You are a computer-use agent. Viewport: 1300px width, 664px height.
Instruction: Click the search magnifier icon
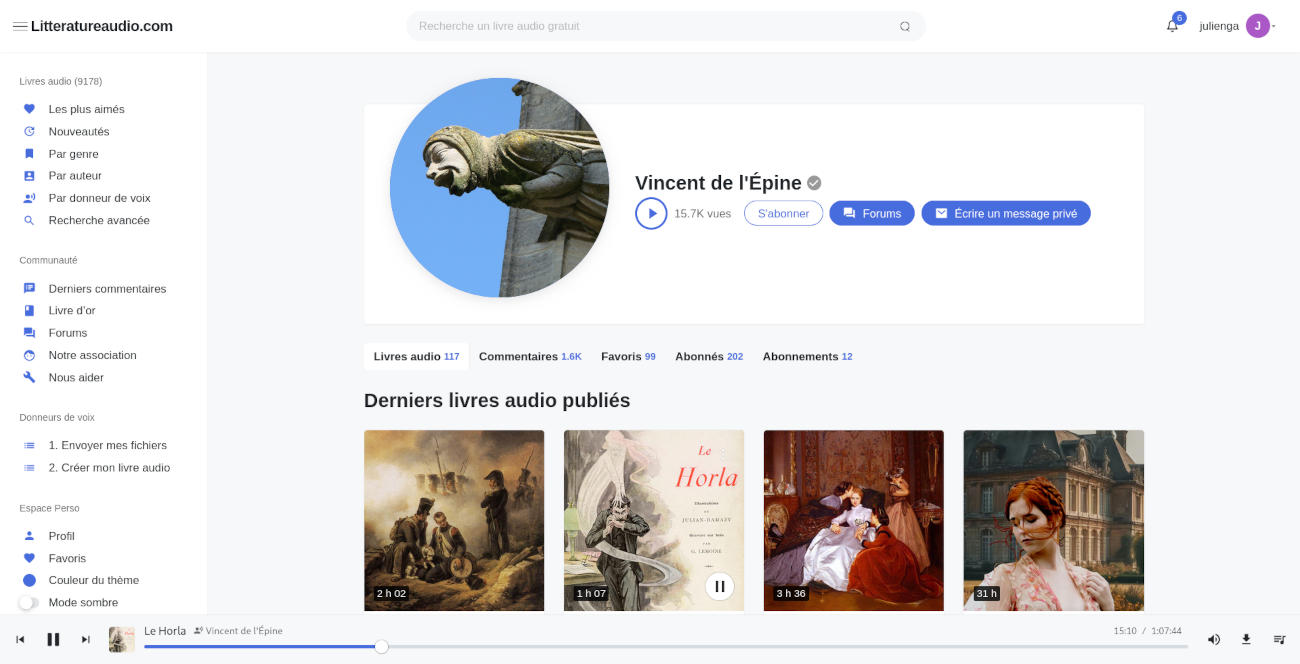pos(905,26)
